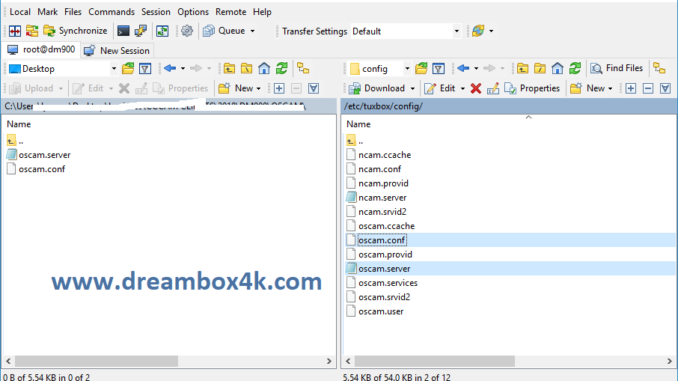Click remote unselect files minus icon
678x381 pixels.
[x=648, y=88]
